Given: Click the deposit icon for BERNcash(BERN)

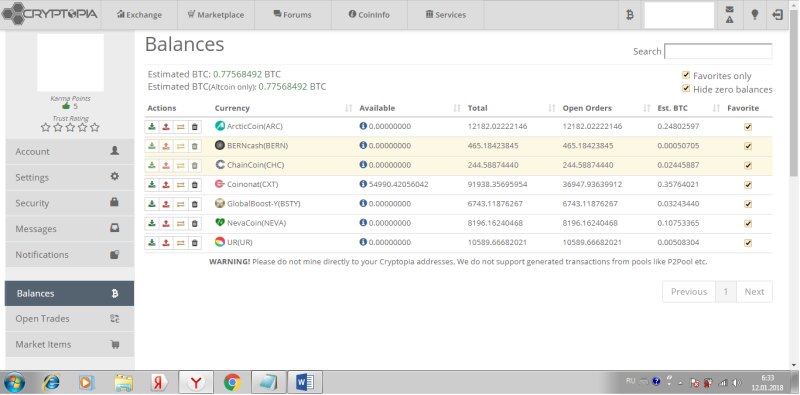Looking at the screenshot, I should pyautogui.click(x=152, y=146).
